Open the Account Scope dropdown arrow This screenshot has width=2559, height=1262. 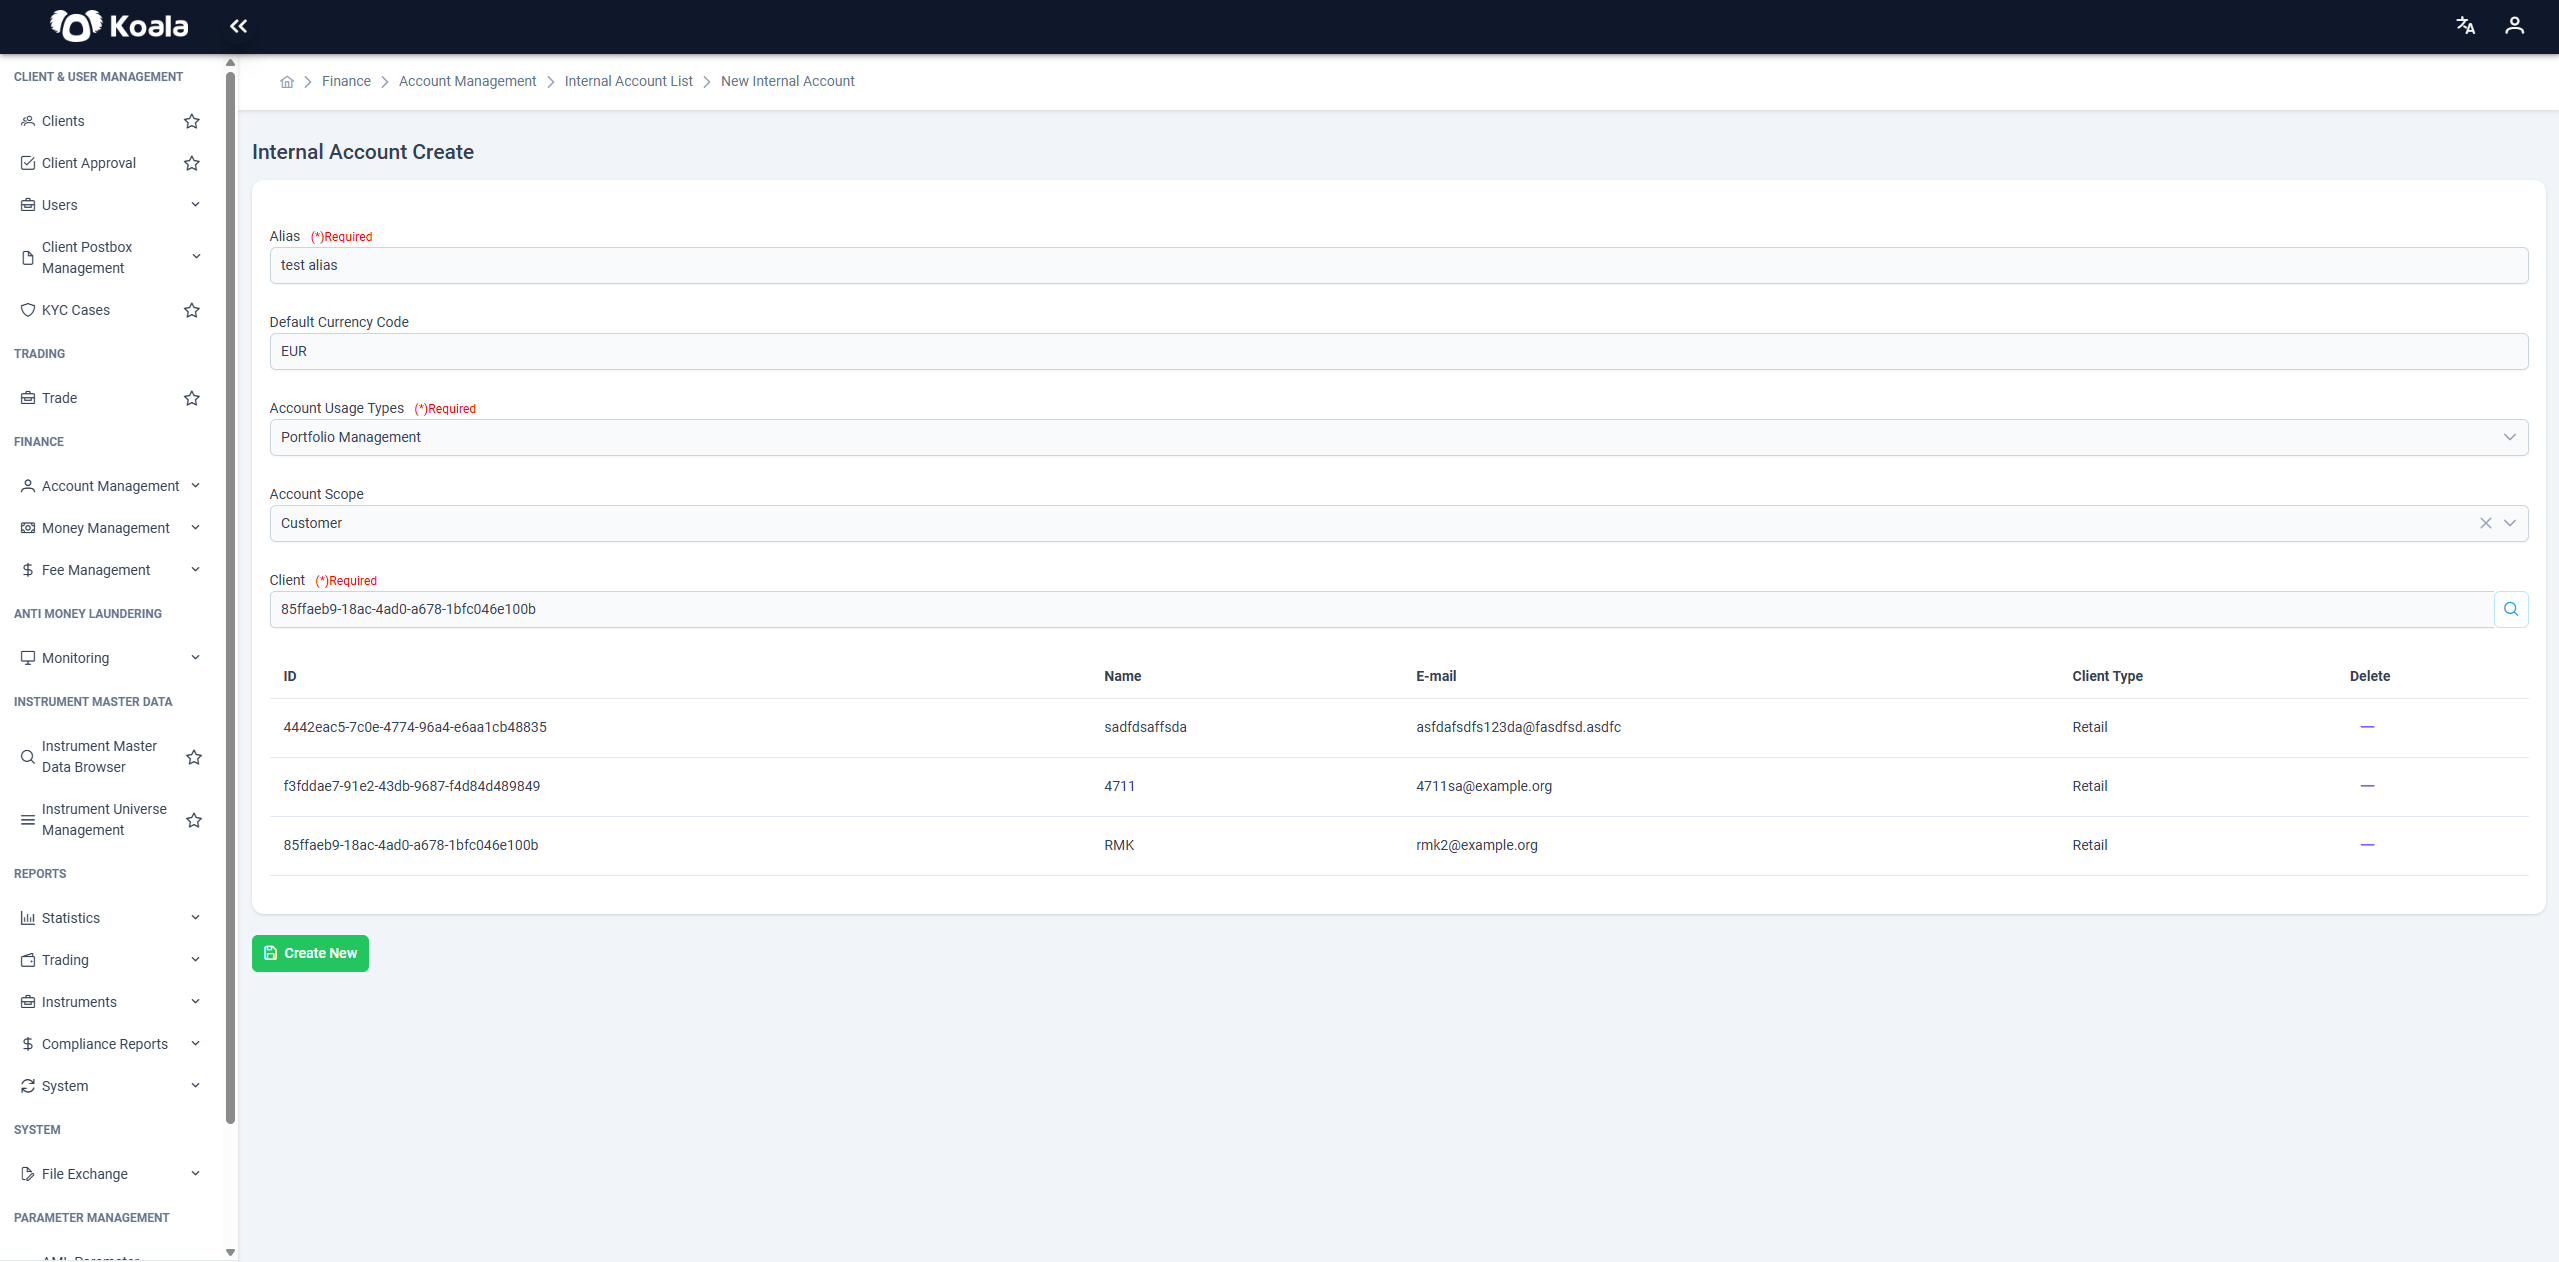(x=2509, y=523)
